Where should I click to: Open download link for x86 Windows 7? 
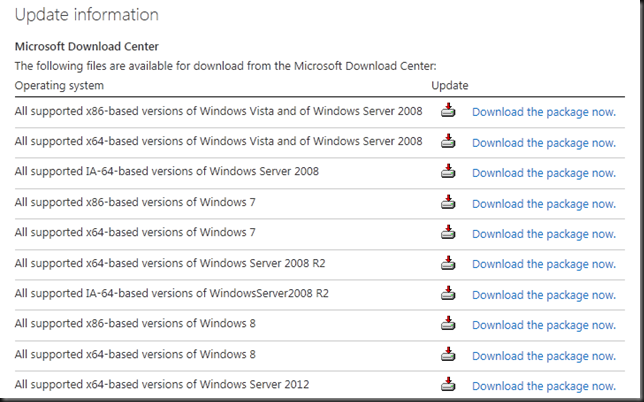click(x=544, y=204)
